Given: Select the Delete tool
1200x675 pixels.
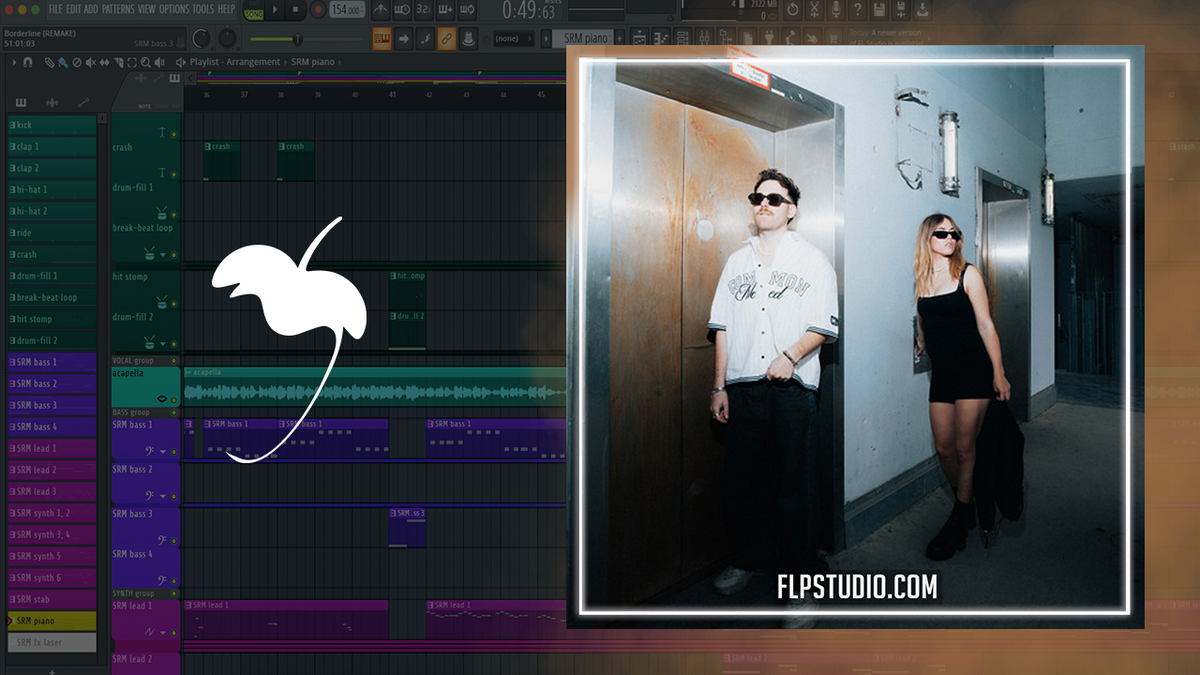Looking at the screenshot, I should (77, 62).
